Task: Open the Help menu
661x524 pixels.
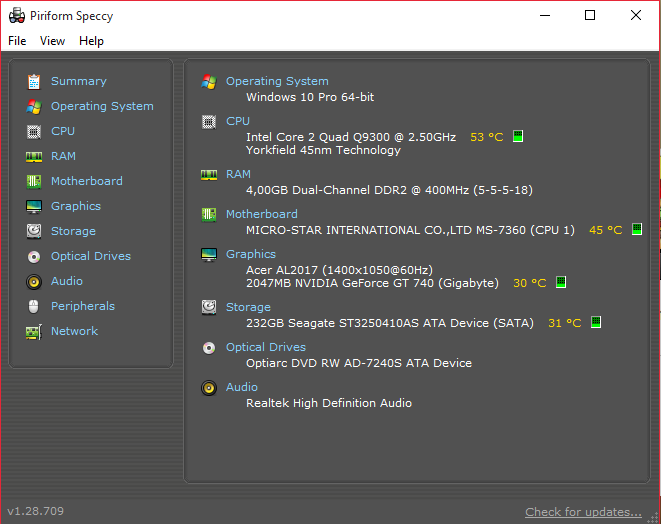Action: click(91, 41)
